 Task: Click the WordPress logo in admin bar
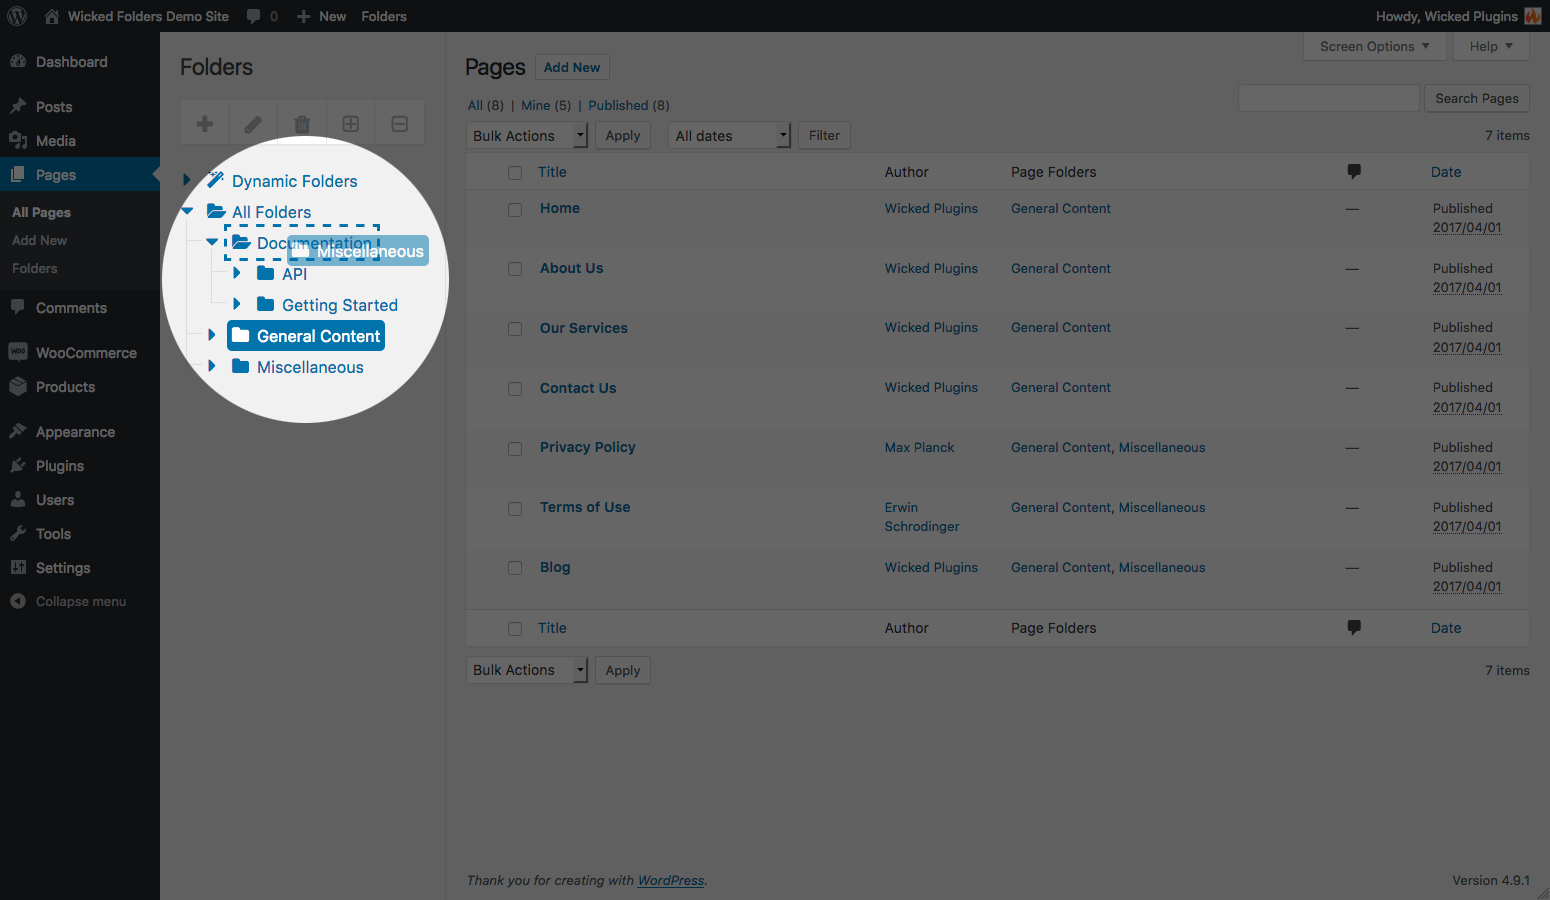[x=17, y=16]
